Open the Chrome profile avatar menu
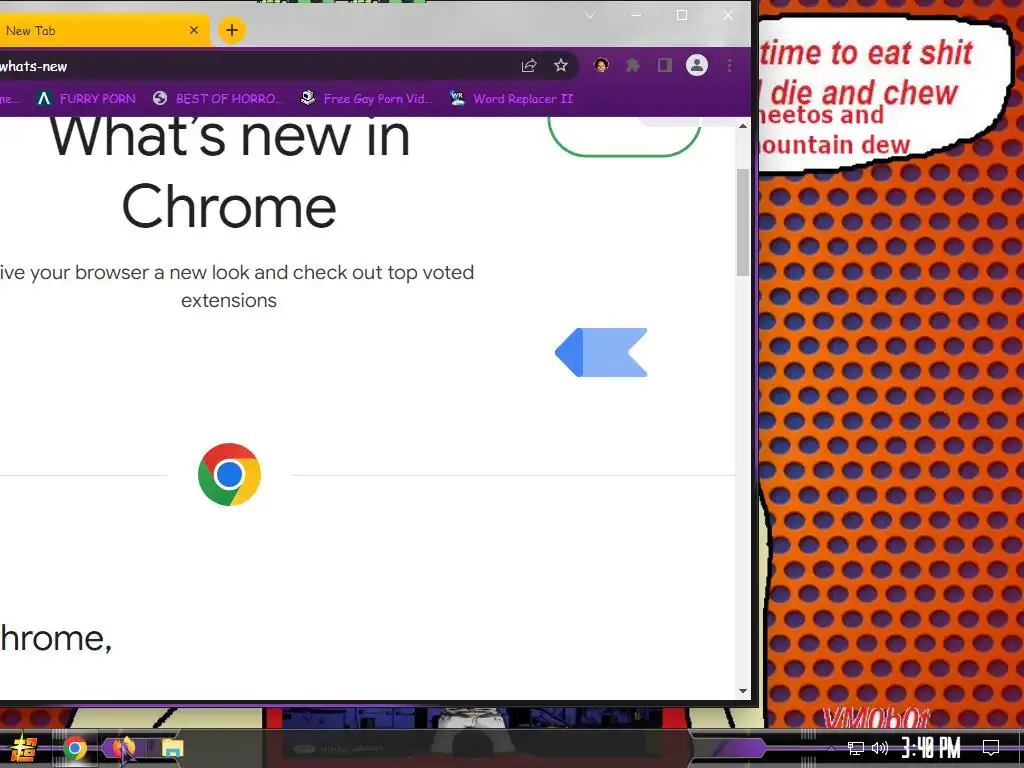This screenshot has width=1024, height=768. (x=697, y=65)
